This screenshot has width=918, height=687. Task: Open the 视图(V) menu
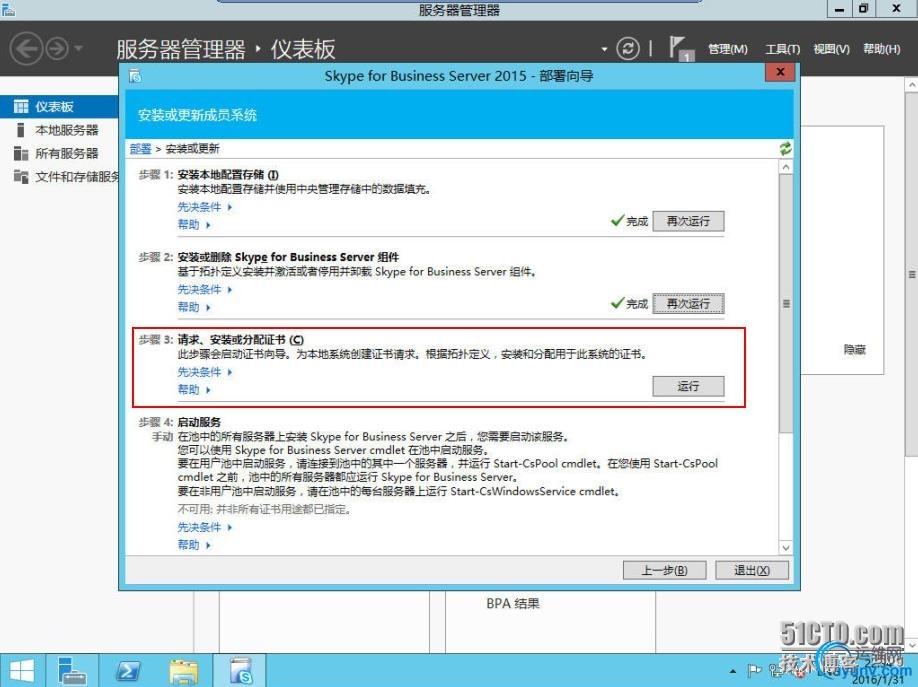831,49
